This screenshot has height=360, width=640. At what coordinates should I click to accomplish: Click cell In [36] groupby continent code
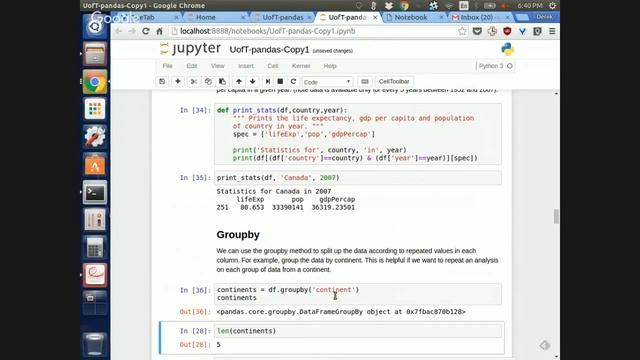click(358, 294)
